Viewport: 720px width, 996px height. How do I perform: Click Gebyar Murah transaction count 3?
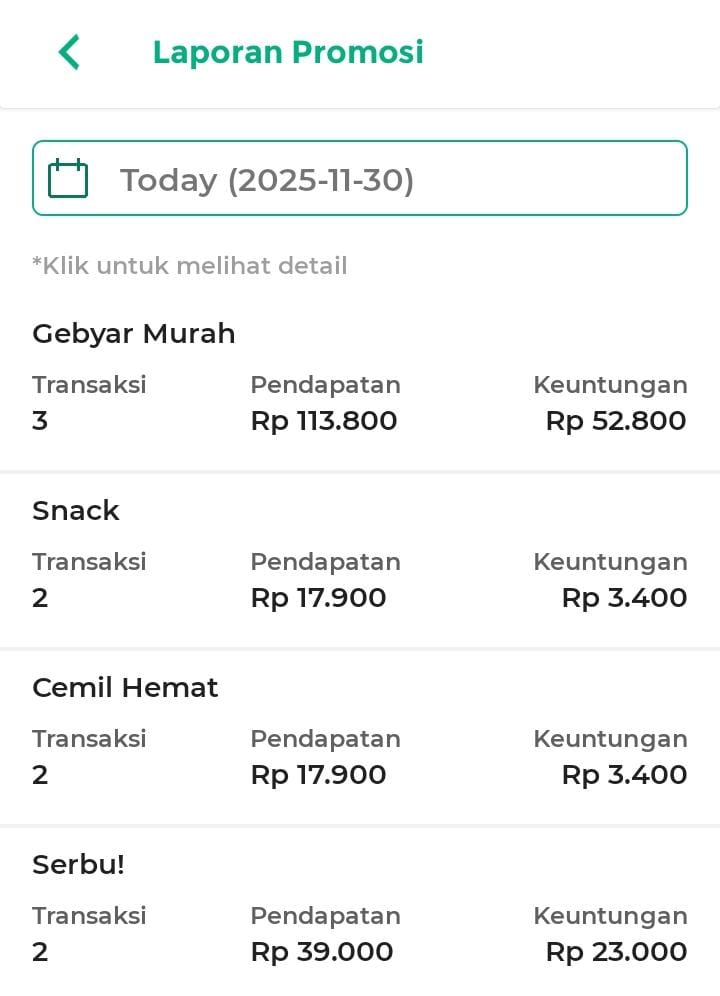tap(40, 421)
